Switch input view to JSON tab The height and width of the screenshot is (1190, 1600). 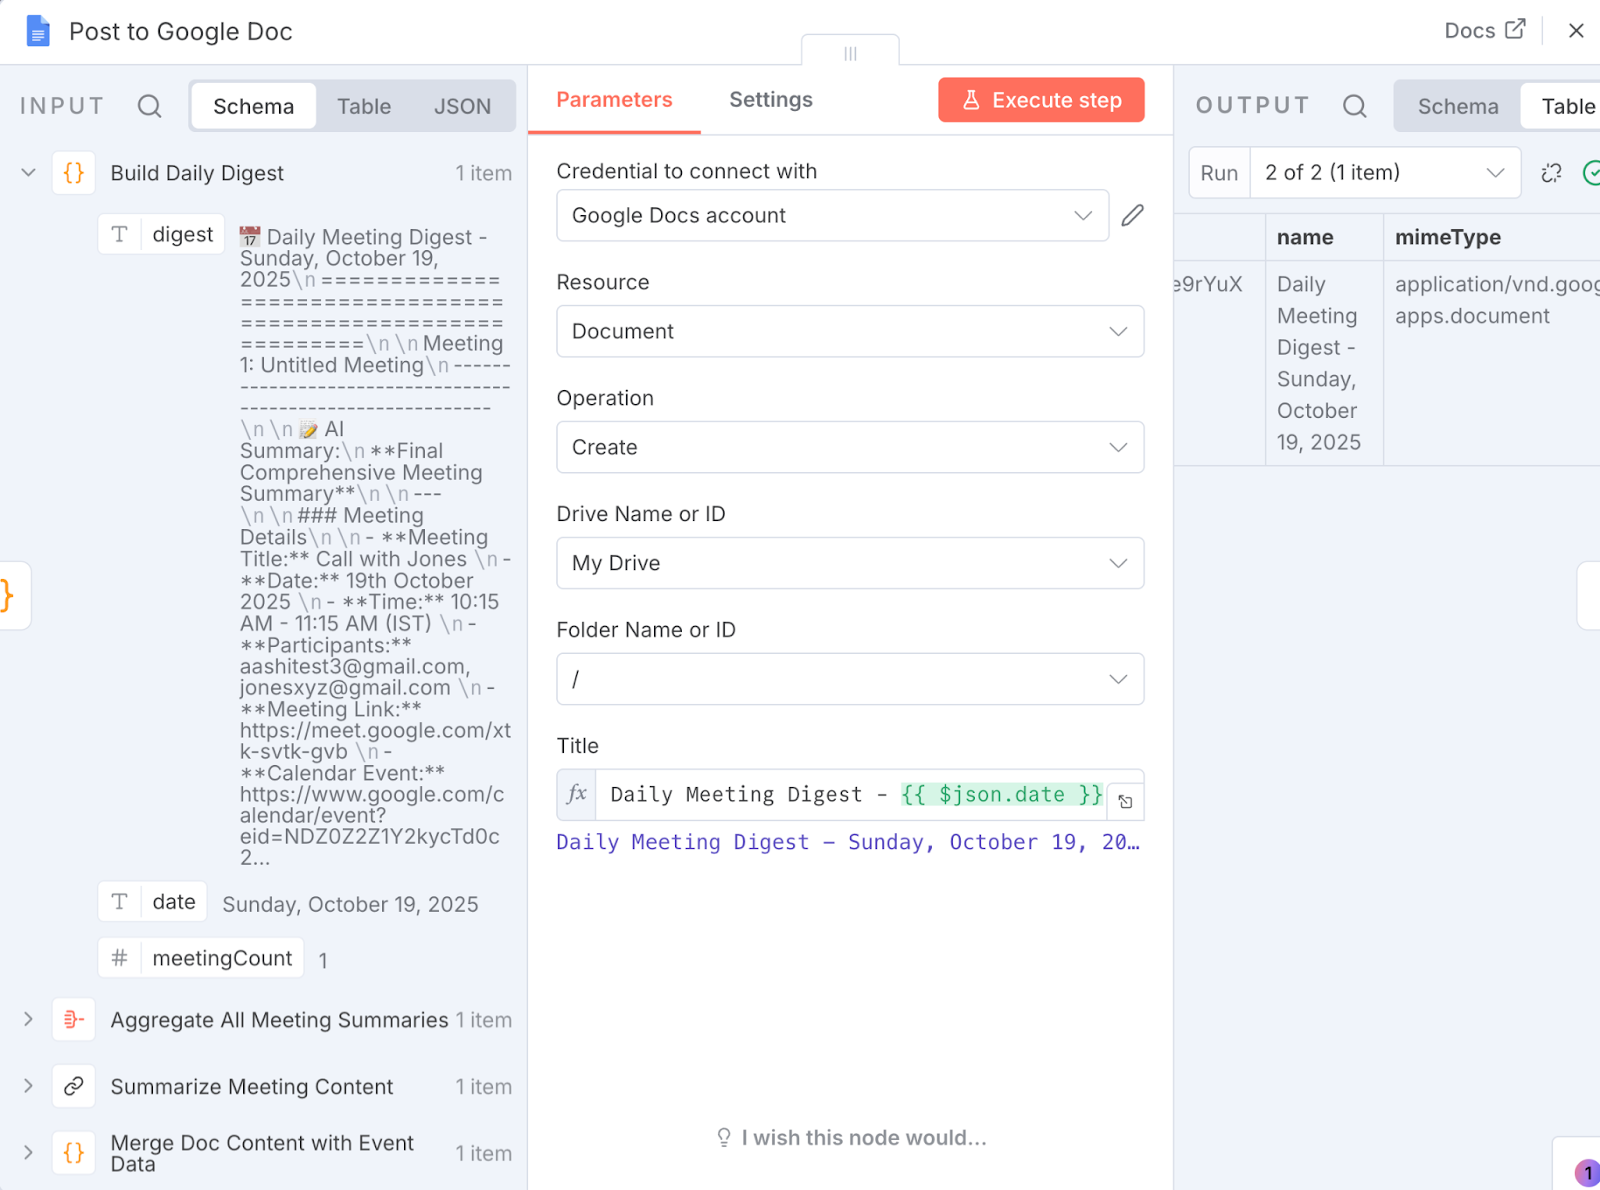pos(463,105)
